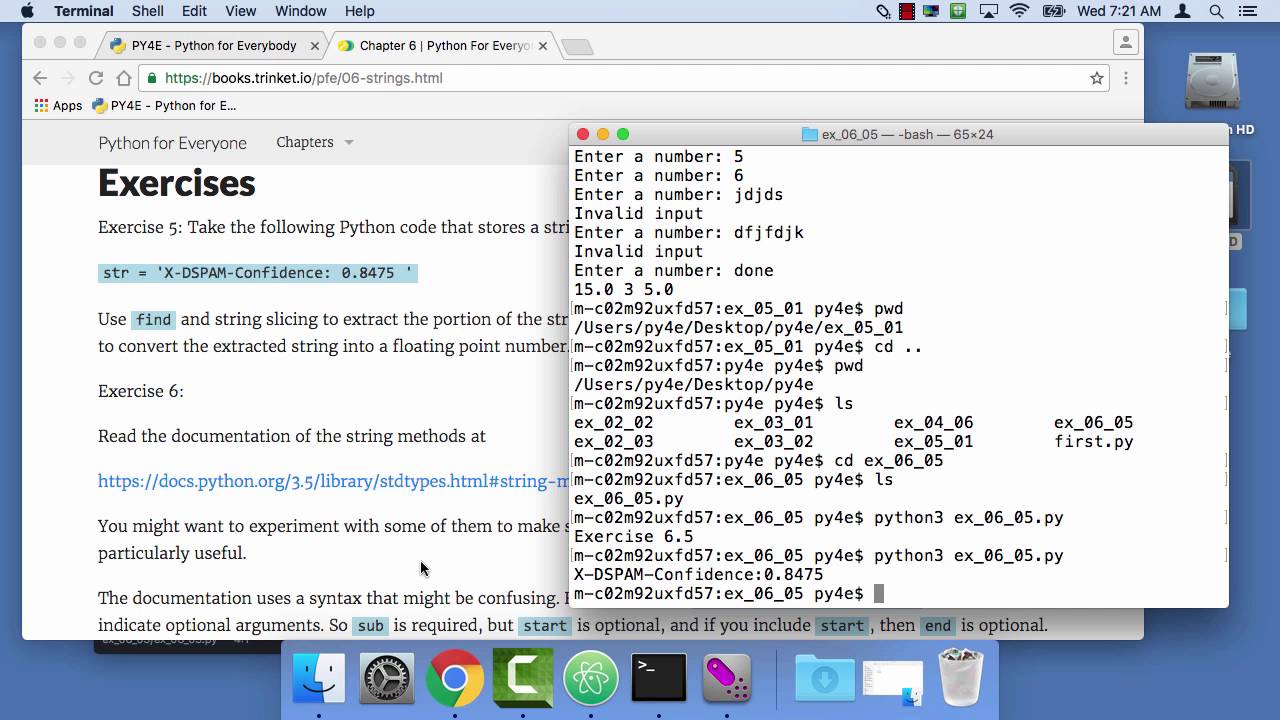Open the purple pill app in the Dock
The height and width of the screenshot is (720, 1280).
727,678
